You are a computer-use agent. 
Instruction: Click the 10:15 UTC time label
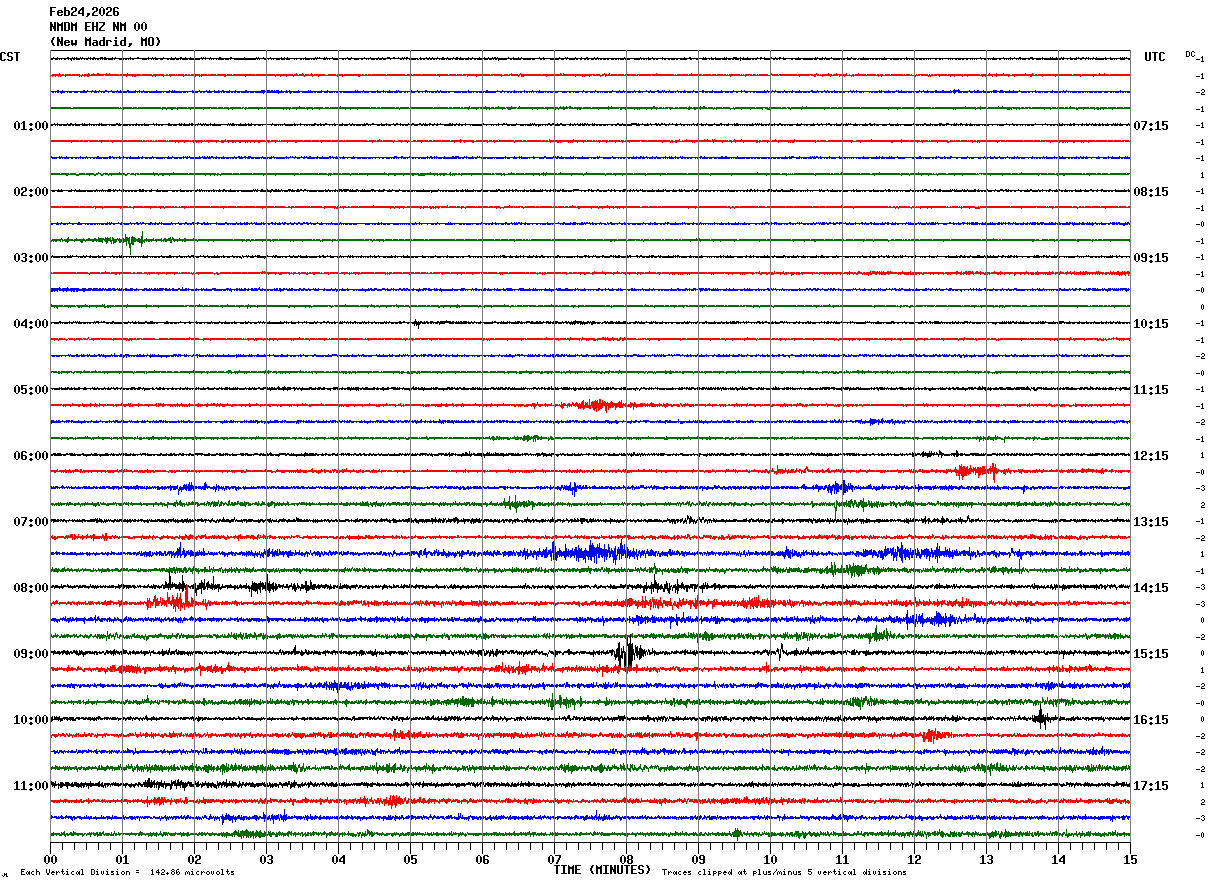pos(1151,324)
